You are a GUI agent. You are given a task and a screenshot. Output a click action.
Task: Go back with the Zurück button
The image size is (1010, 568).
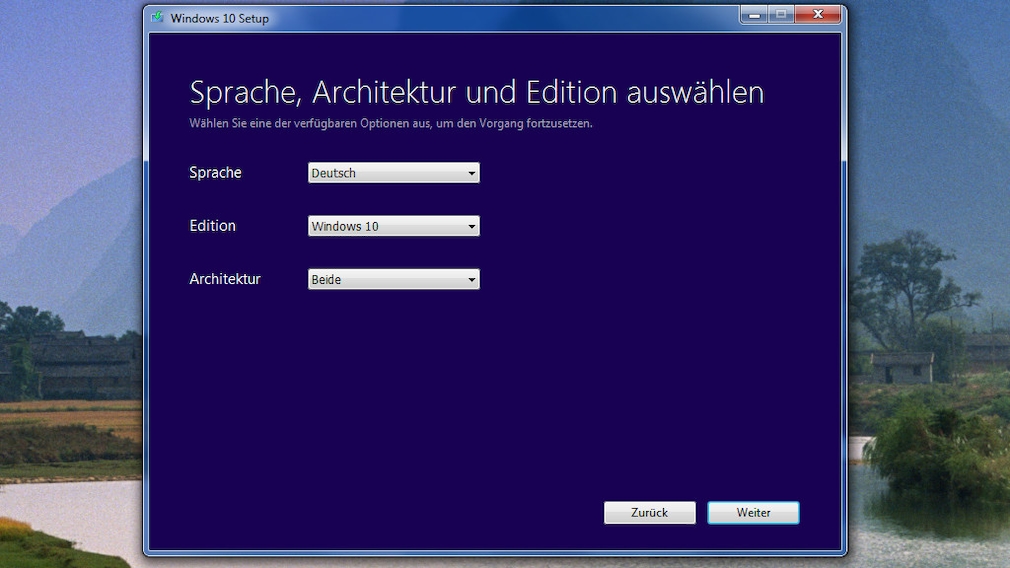coord(649,513)
